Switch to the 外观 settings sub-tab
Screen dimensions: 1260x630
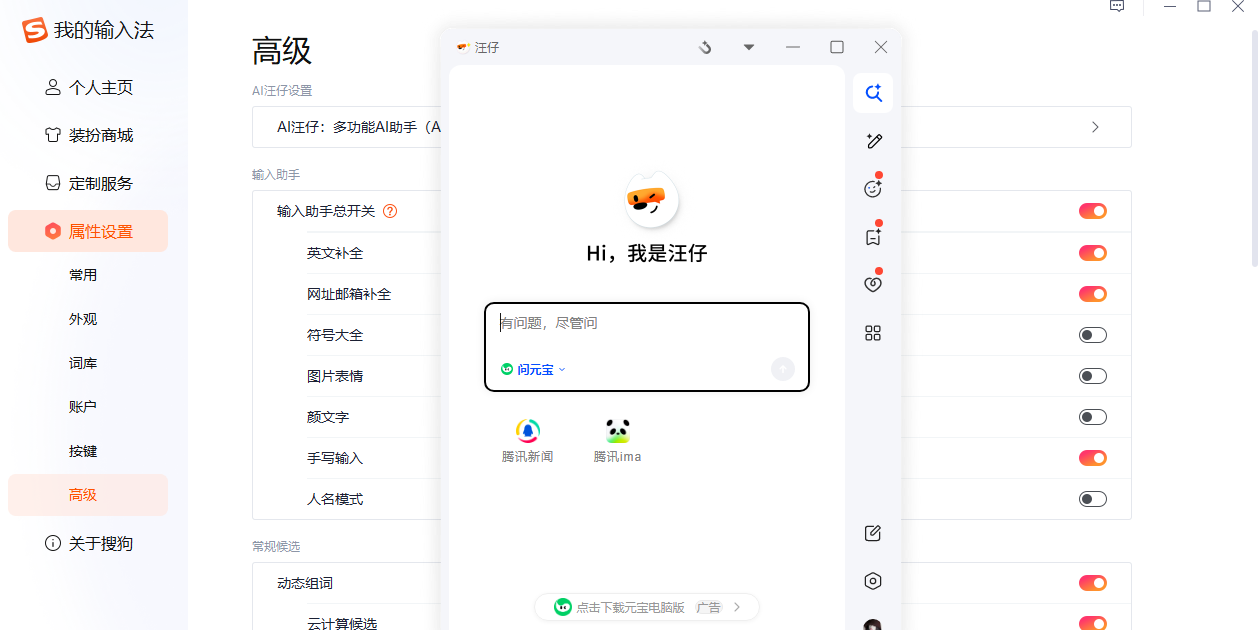tap(83, 319)
